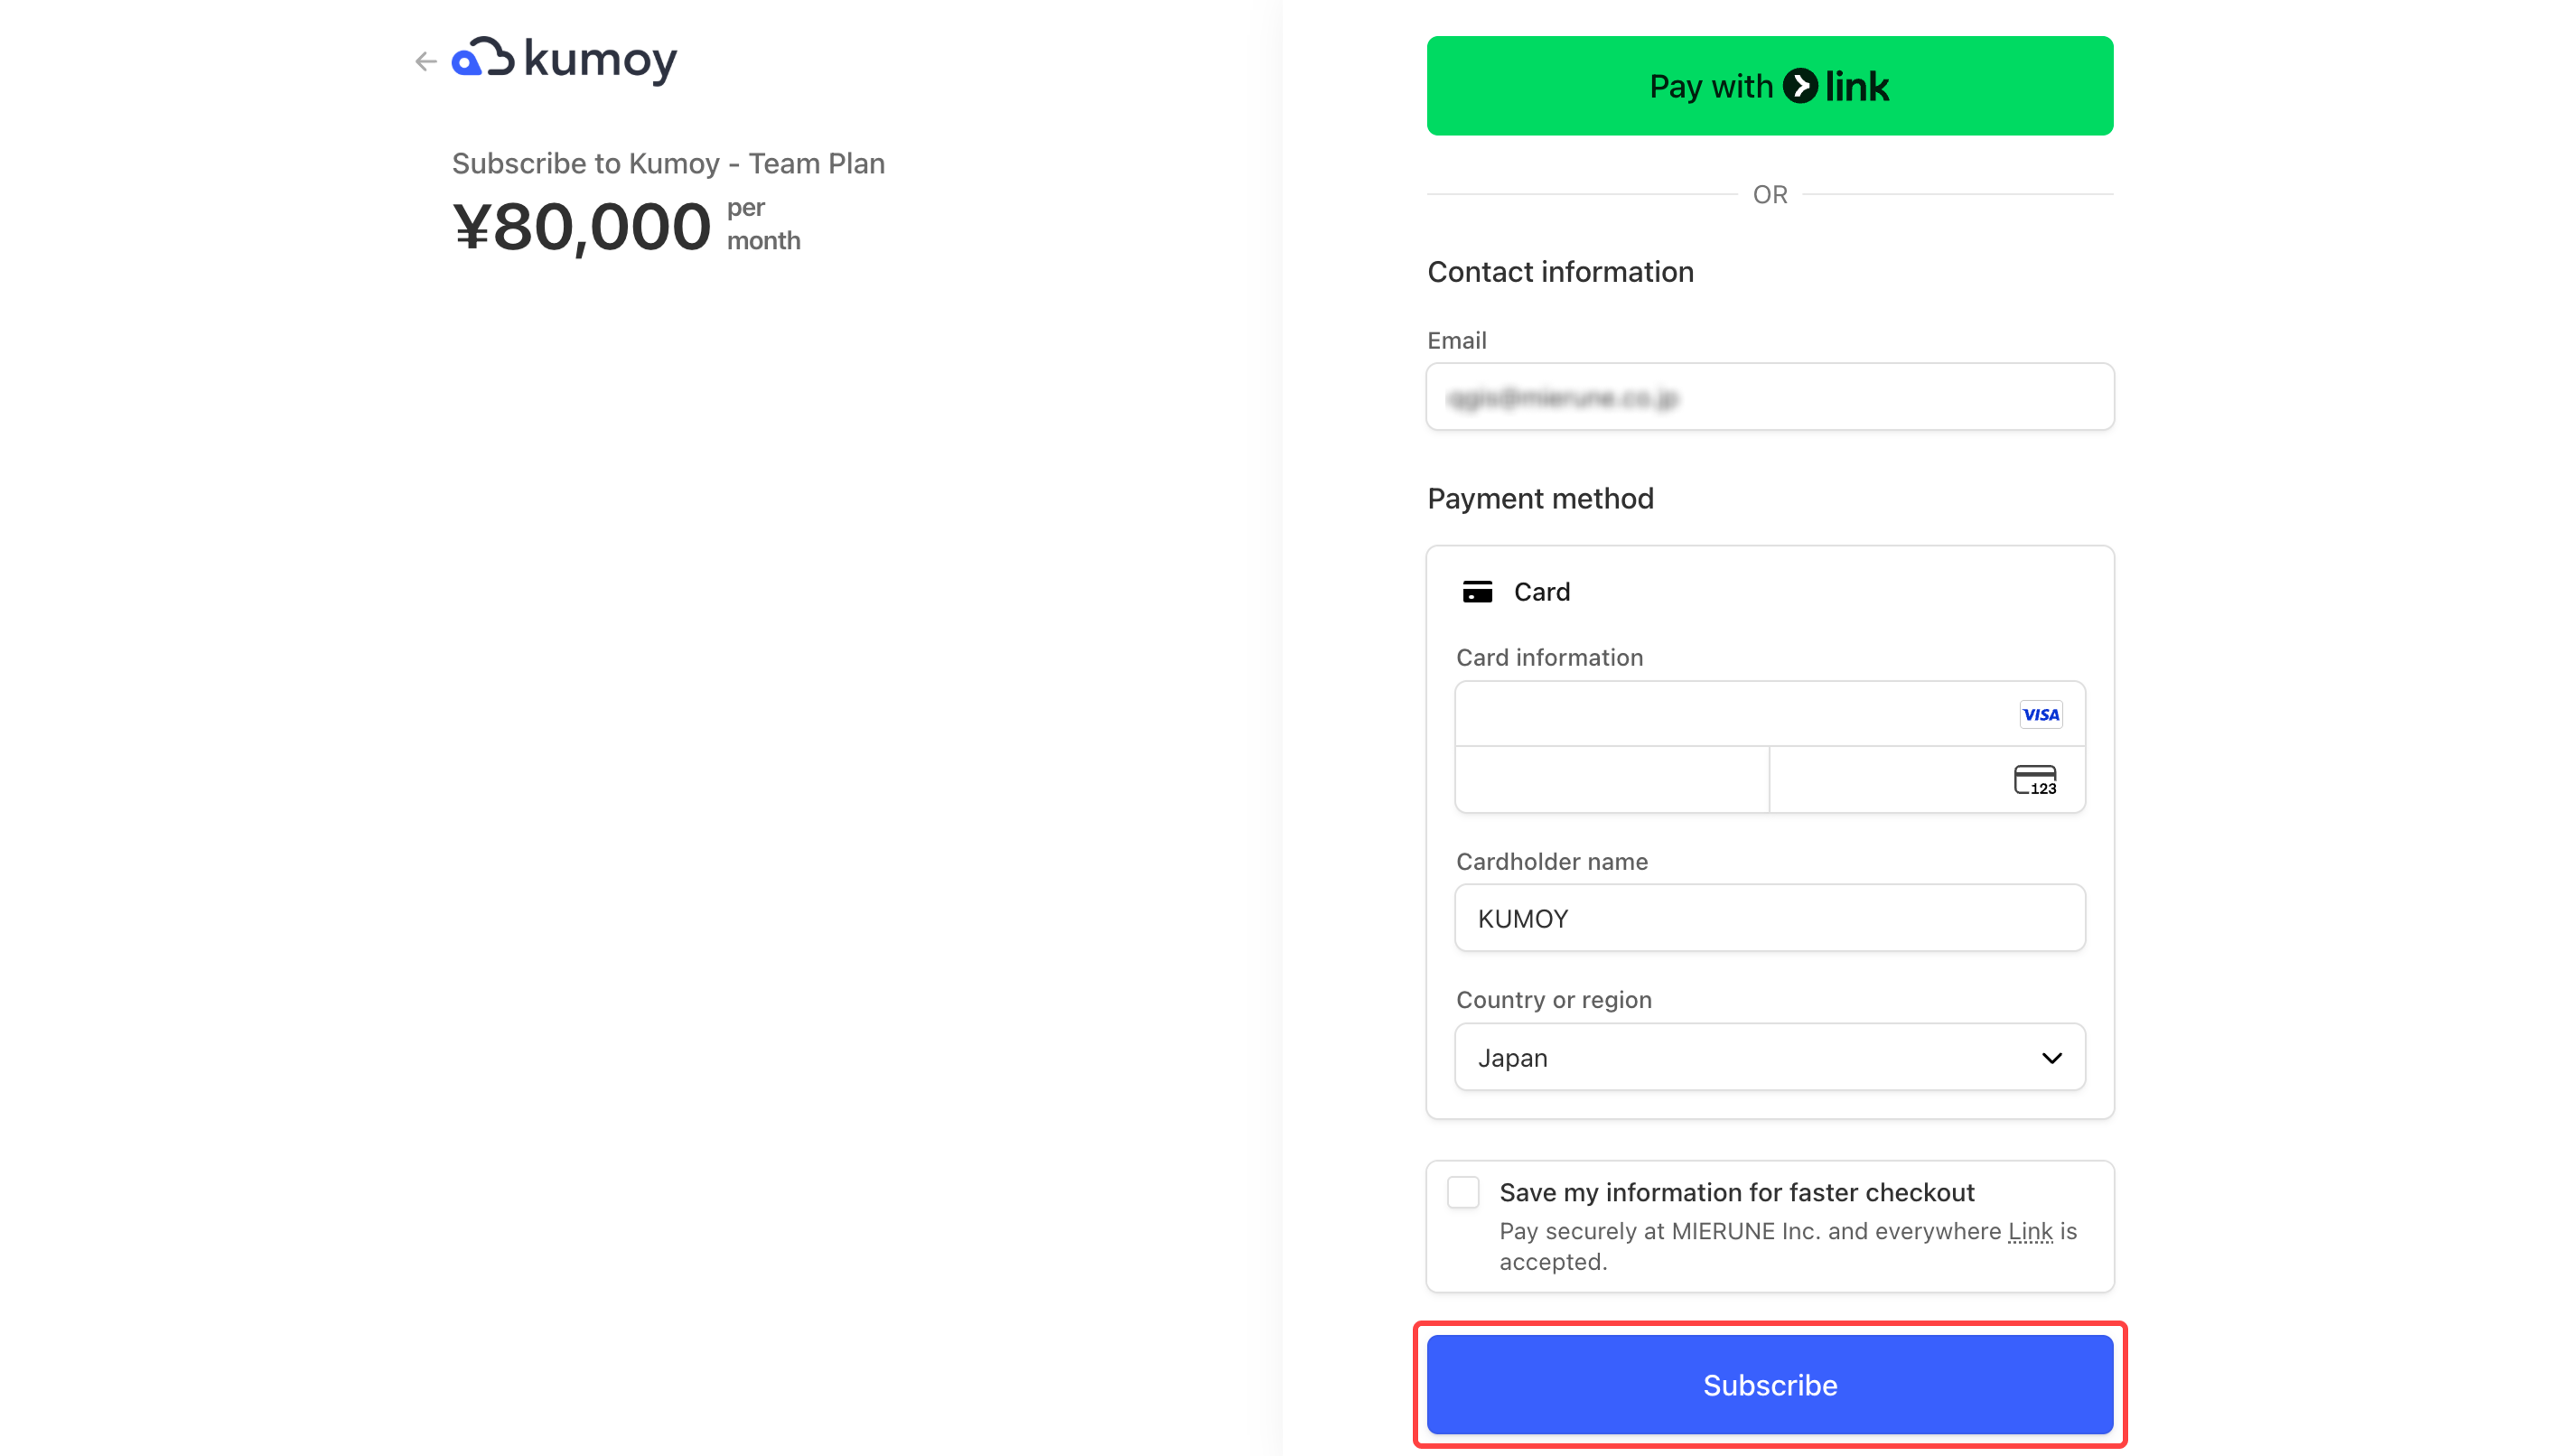Enable Save my information for faster checkout

pyautogui.click(x=1463, y=1192)
